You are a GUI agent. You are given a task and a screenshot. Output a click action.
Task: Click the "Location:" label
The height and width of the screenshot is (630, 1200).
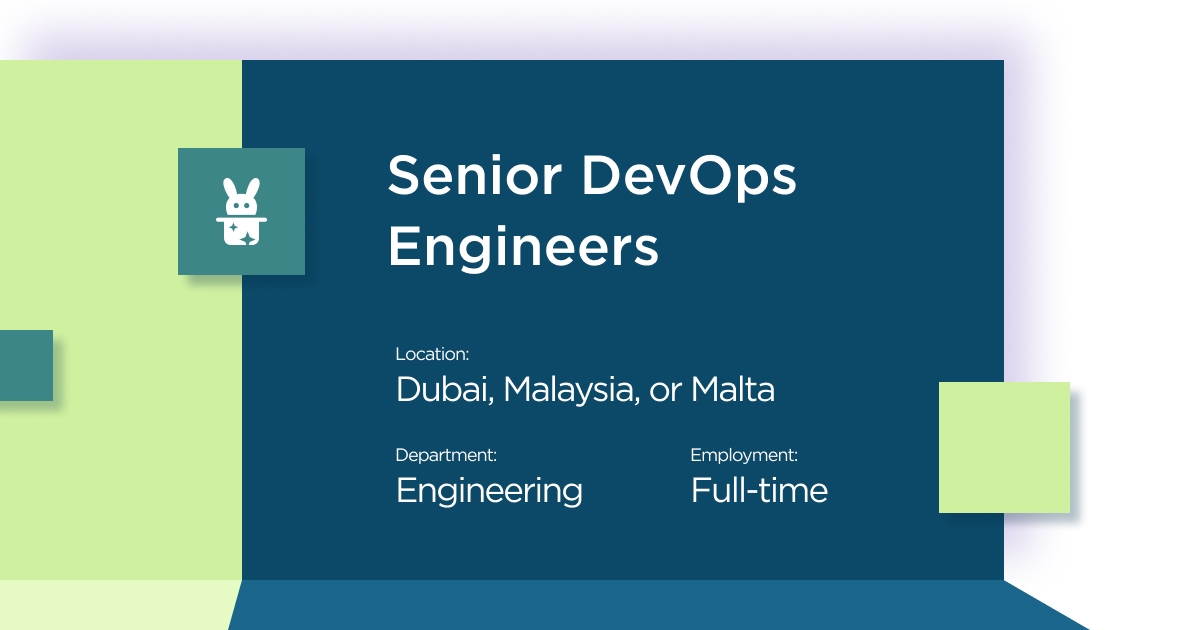coord(432,354)
